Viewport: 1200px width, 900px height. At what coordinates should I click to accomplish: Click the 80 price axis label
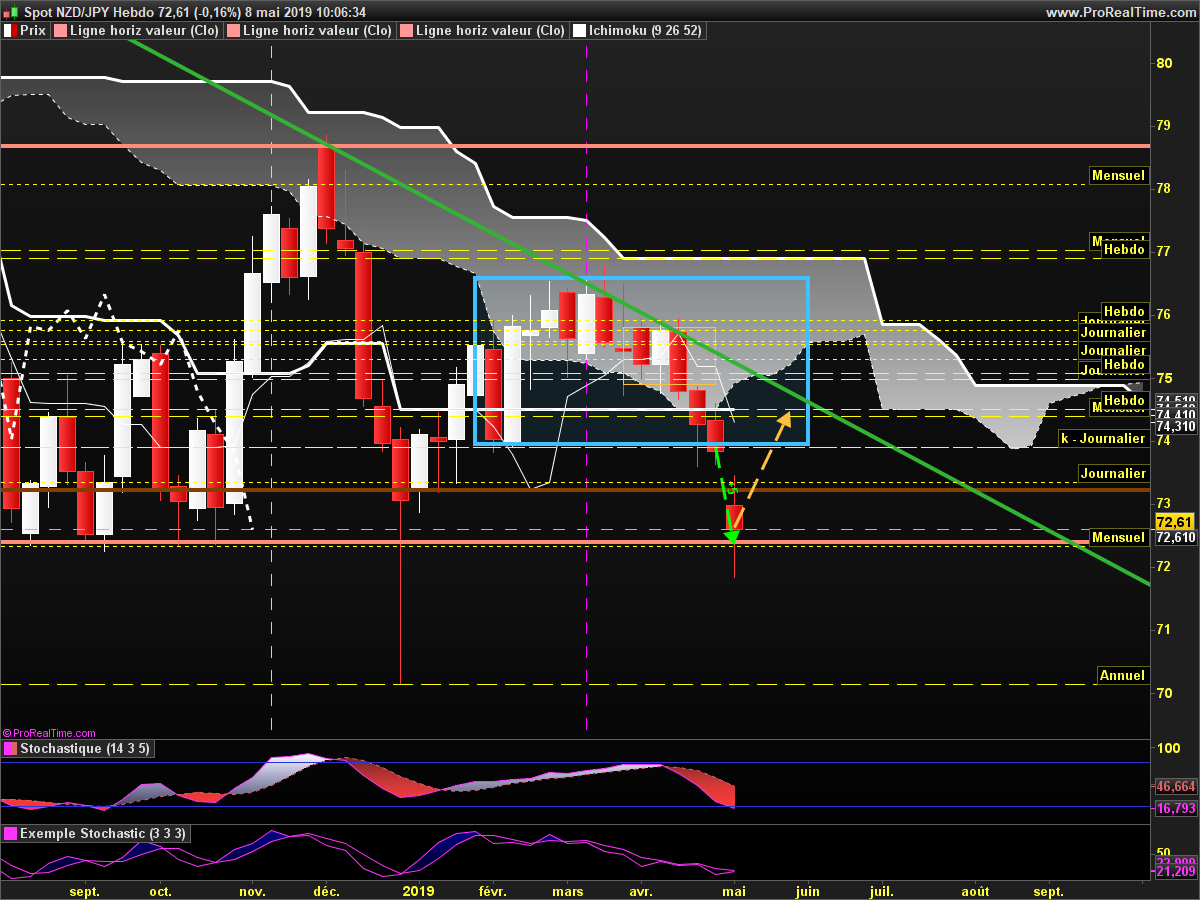pyautogui.click(x=1163, y=62)
